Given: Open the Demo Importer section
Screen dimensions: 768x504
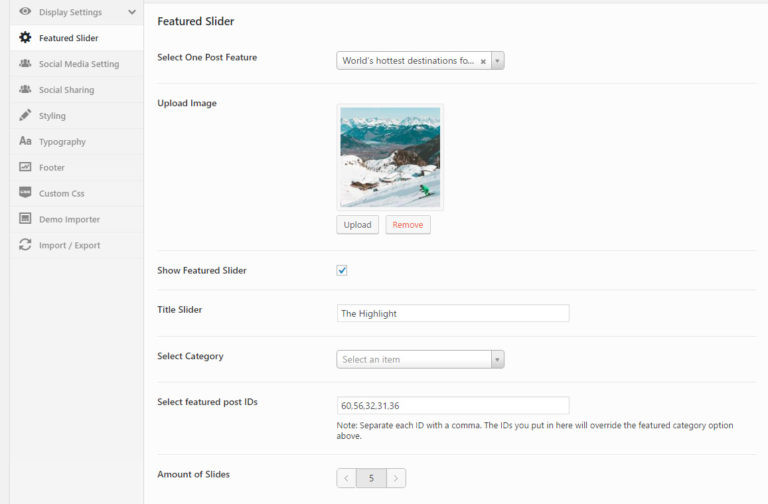Looking at the screenshot, I should 76,219.
